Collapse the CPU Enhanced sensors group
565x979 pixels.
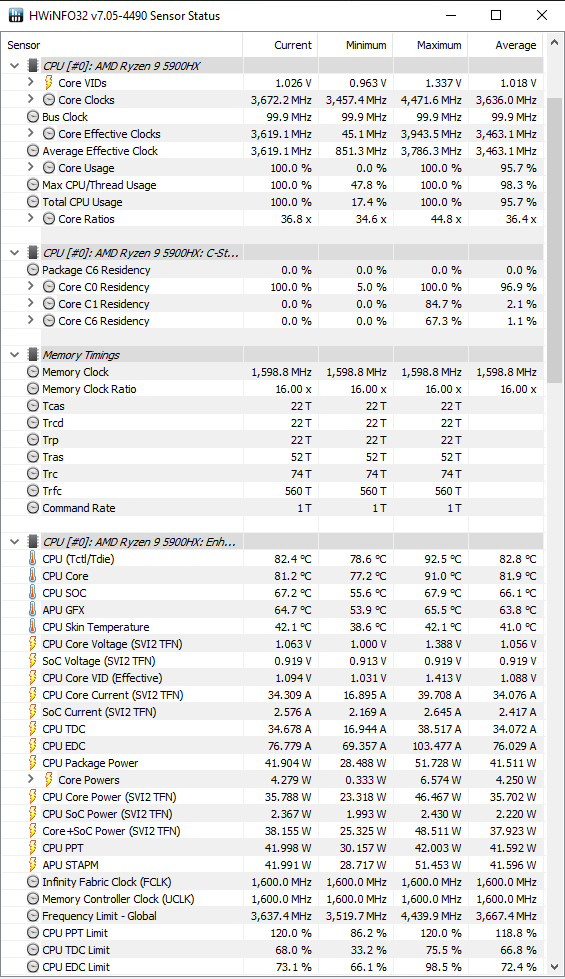click(14, 542)
